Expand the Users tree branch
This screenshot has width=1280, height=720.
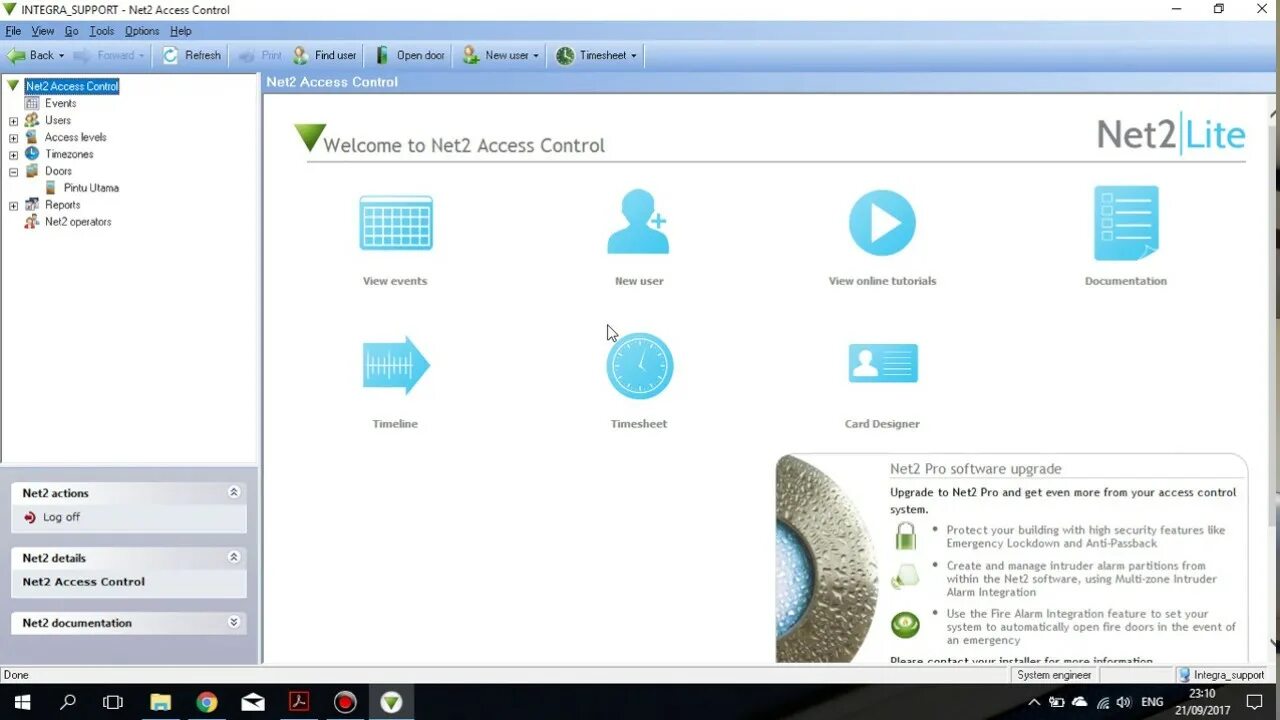[13, 121]
